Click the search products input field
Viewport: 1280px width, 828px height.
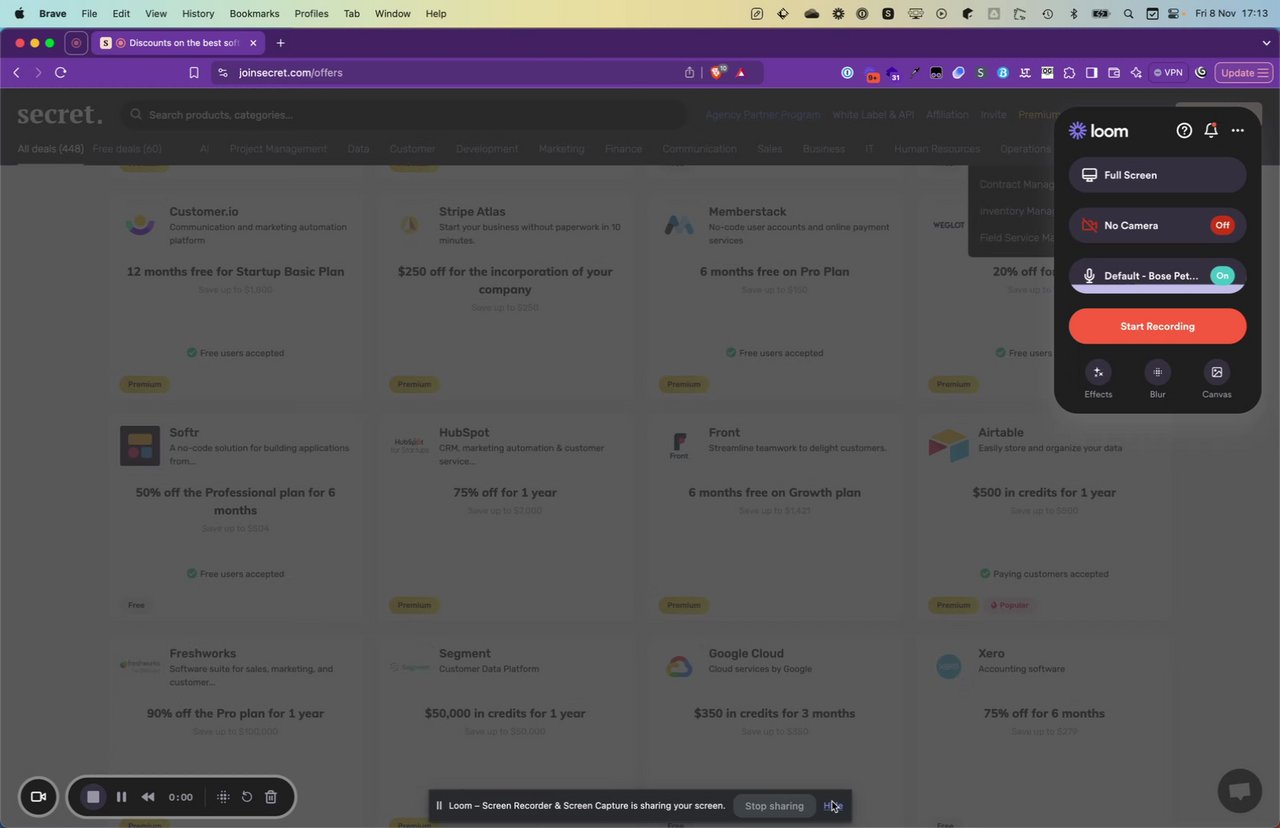[x=404, y=115]
